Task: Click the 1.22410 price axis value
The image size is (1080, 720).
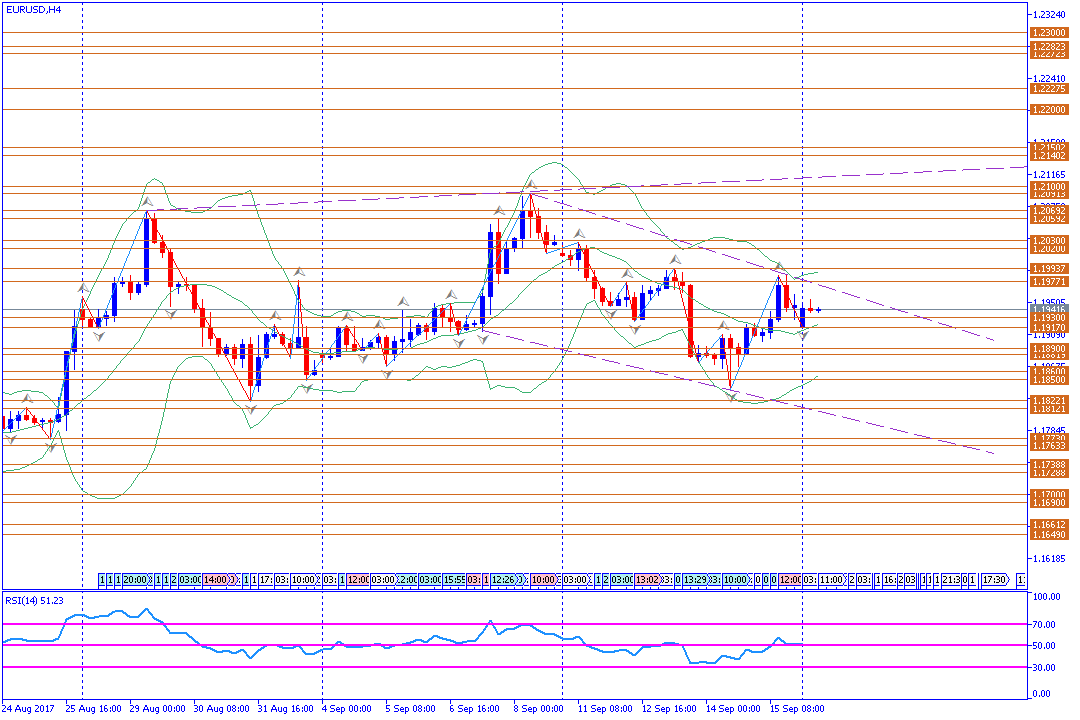Action: tap(1051, 79)
